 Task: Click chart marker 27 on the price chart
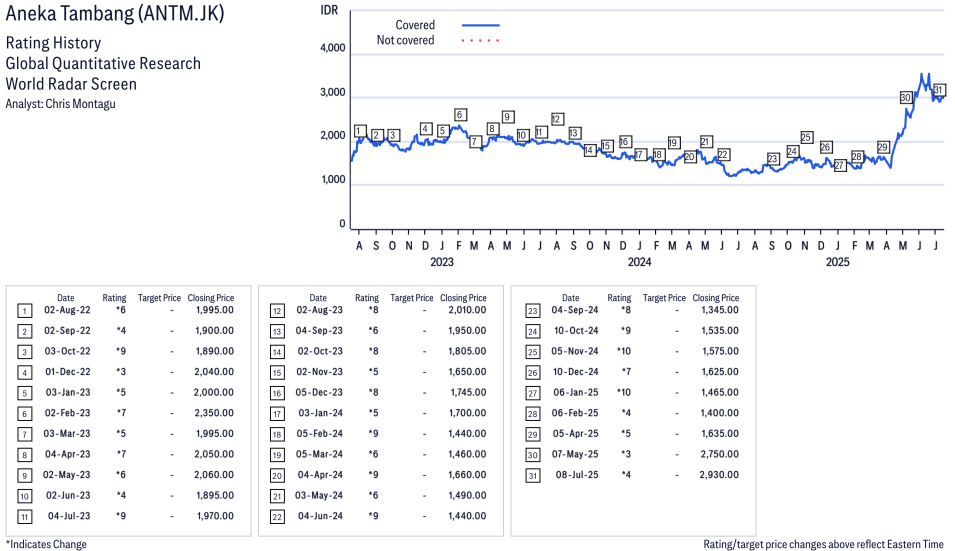click(x=839, y=165)
